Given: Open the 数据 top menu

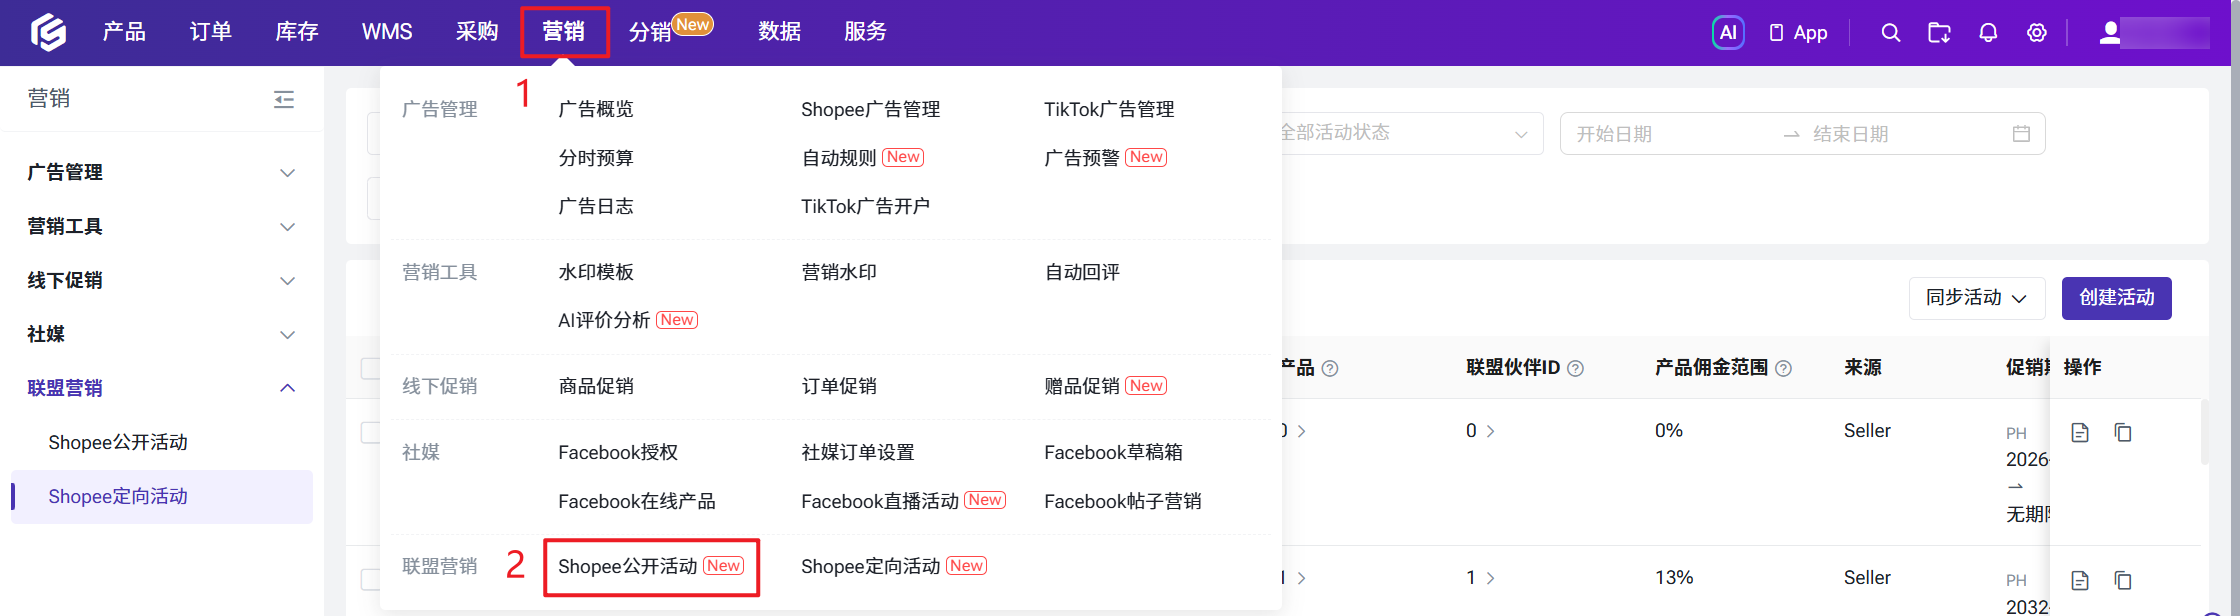Looking at the screenshot, I should pos(779,32).
